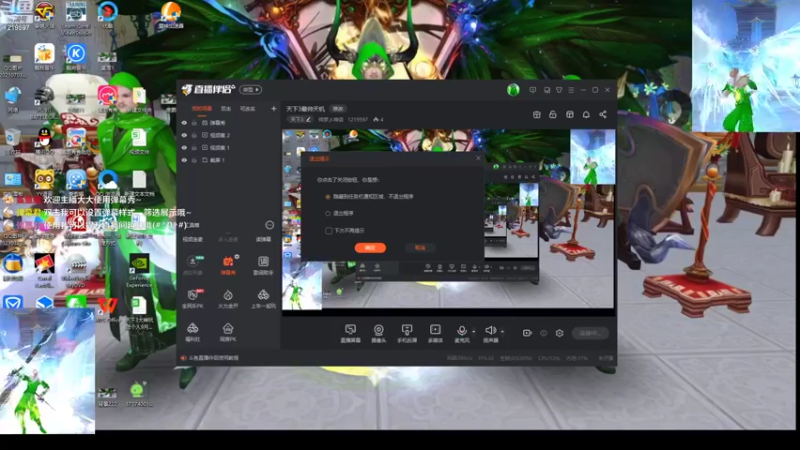Screen dimensions: 800x450
Task: Switch to the 我的场景 tab
Action: [202, 109]
